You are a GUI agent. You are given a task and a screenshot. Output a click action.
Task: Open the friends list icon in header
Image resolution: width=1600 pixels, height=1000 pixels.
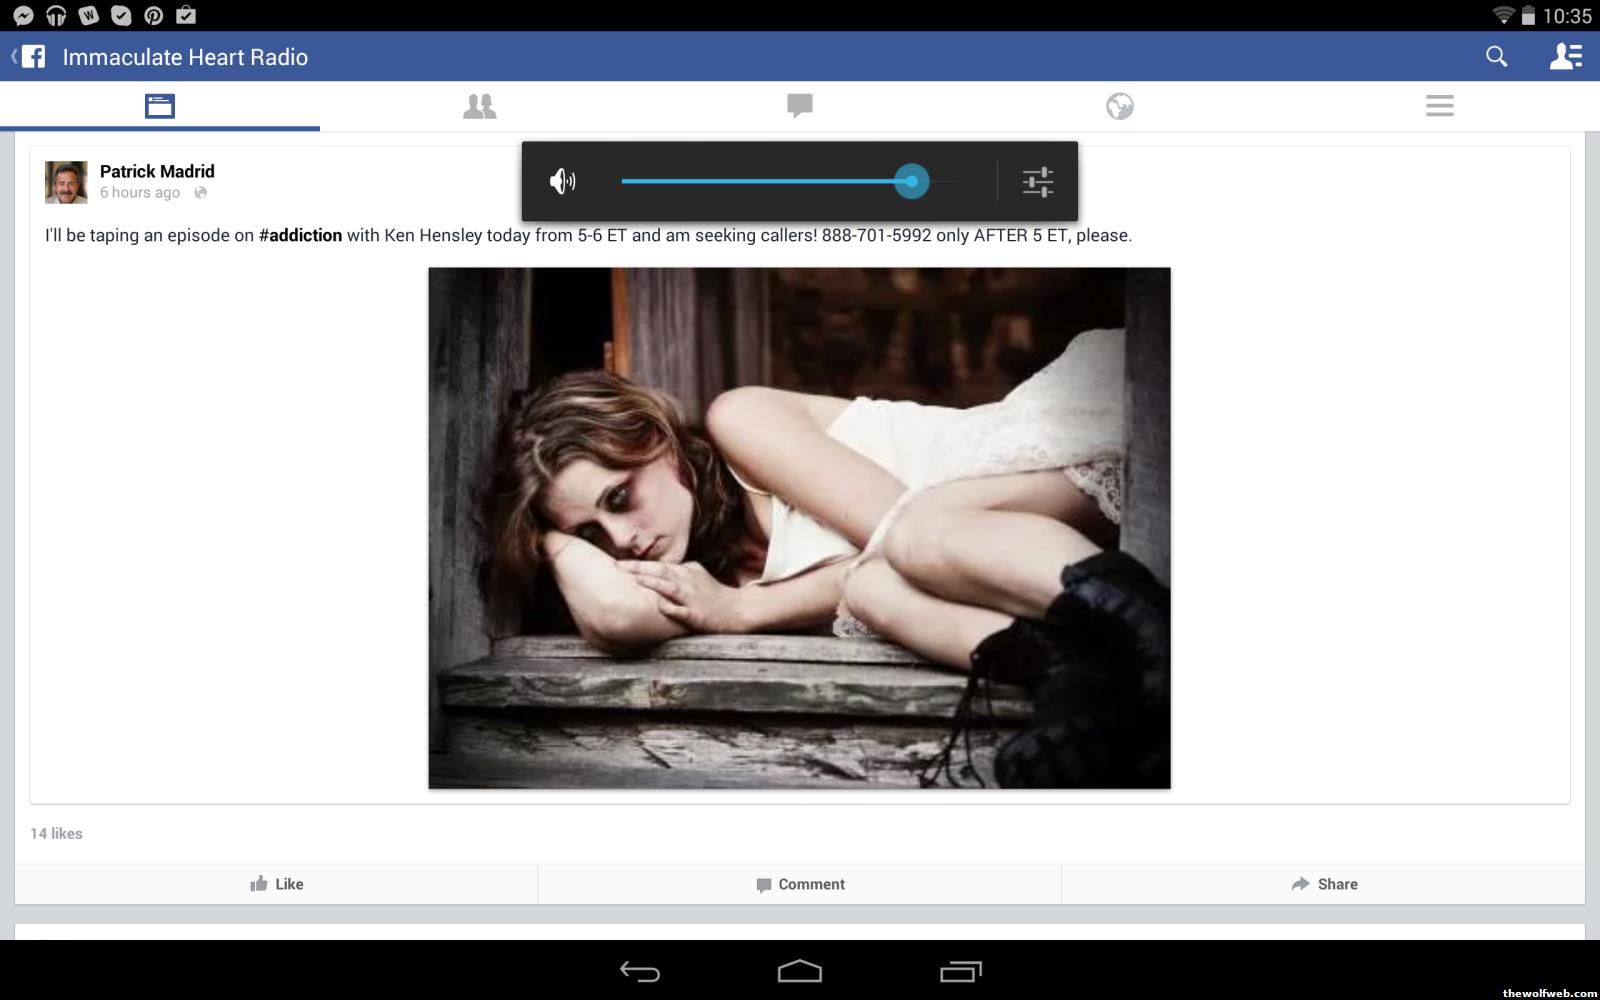point(1565,57)
